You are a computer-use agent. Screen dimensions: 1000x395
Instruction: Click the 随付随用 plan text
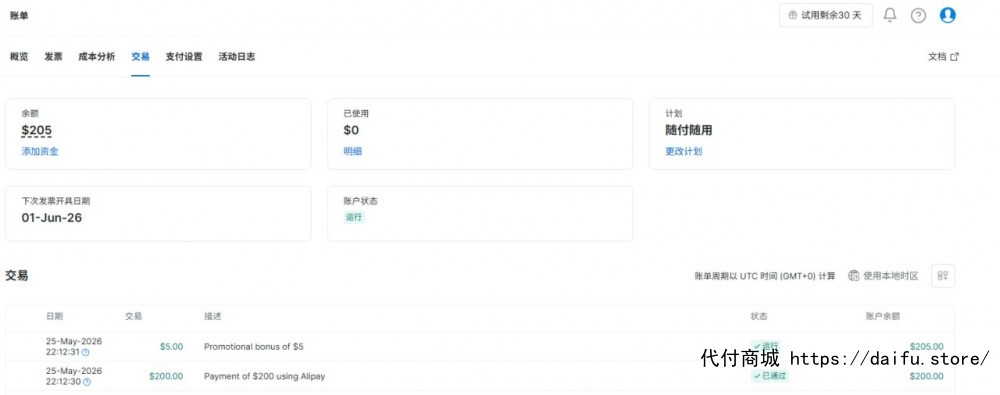click(689, 131)
